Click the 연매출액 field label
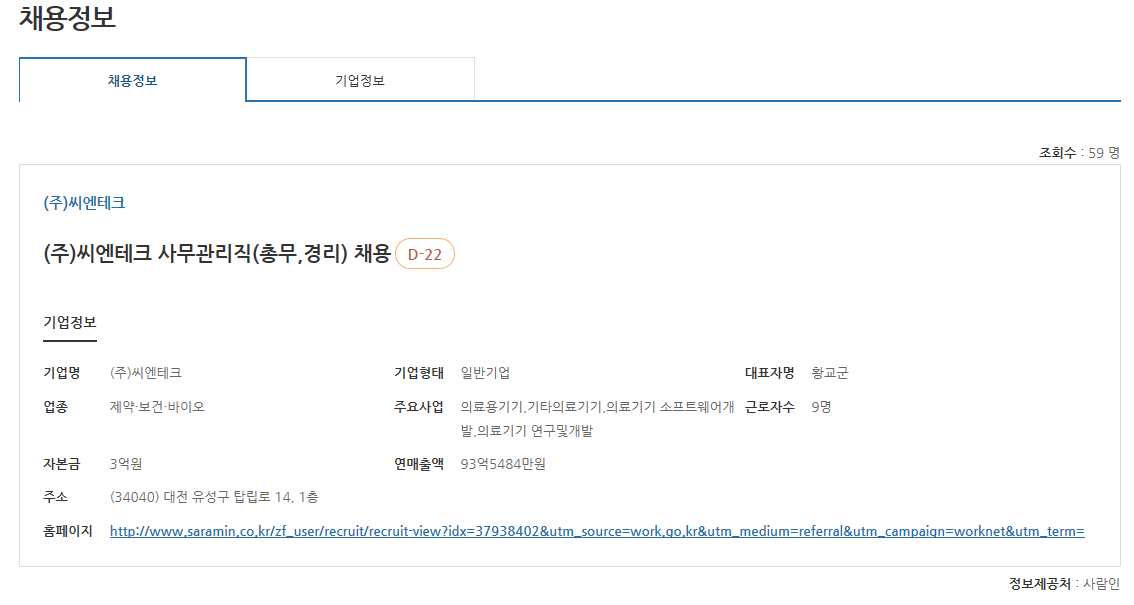 pos(419,464)
